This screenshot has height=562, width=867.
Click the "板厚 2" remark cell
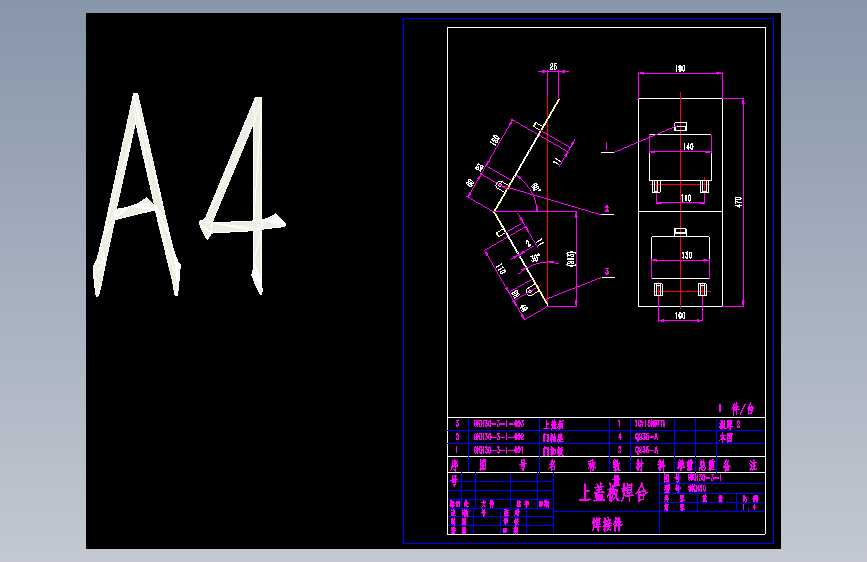point(729,424)
